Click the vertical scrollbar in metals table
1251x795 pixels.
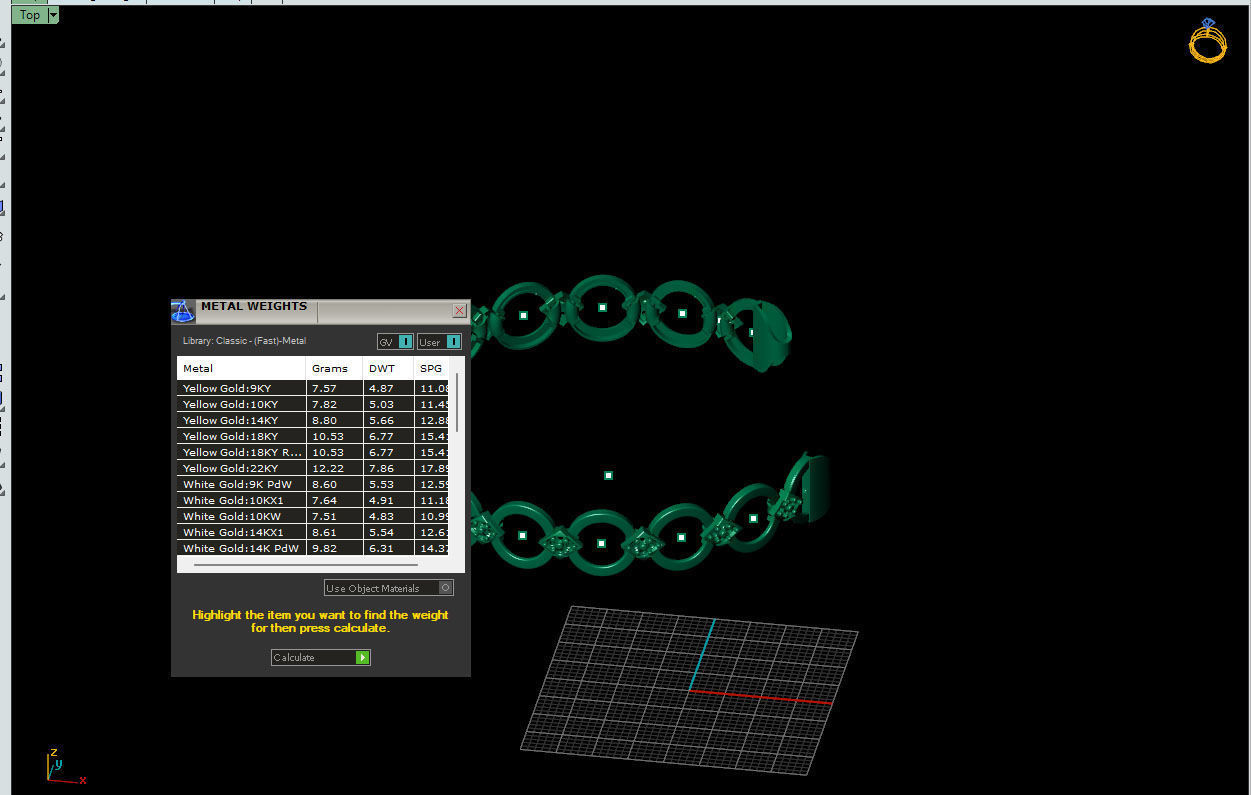pos(458,402)
